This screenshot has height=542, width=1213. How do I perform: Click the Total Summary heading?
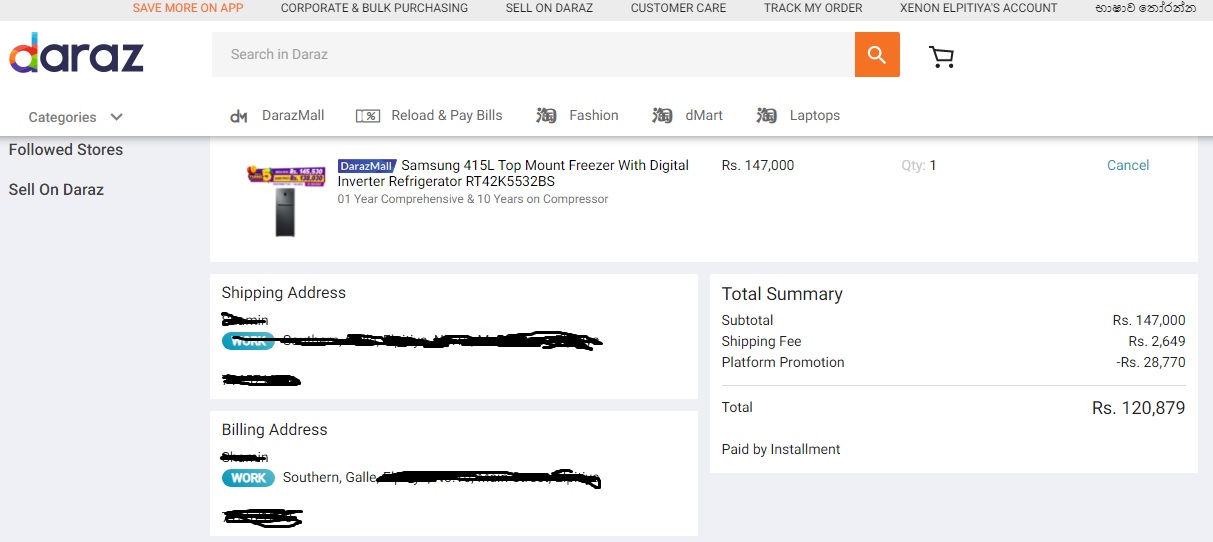pyautogui.click(x=782, y=294)
